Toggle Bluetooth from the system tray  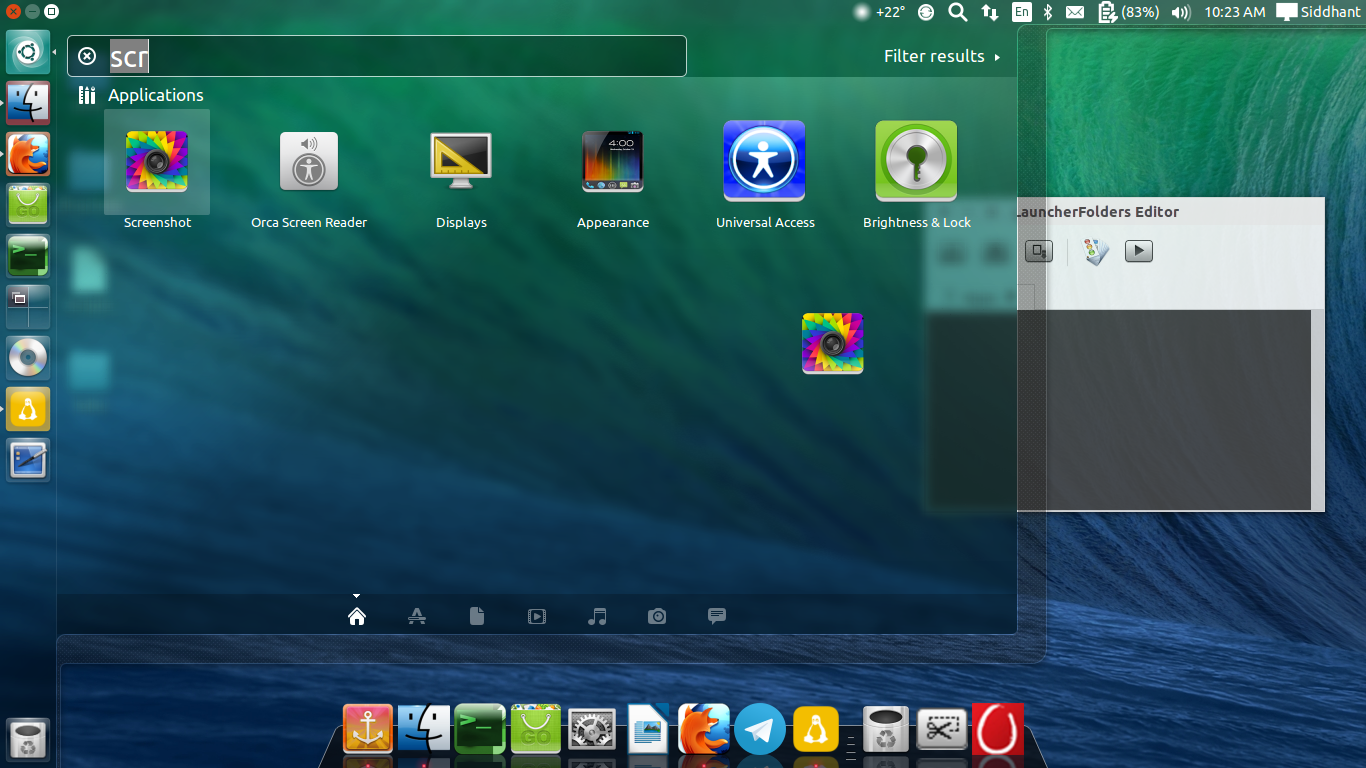pyautogui.click(x=1047, y=12)
